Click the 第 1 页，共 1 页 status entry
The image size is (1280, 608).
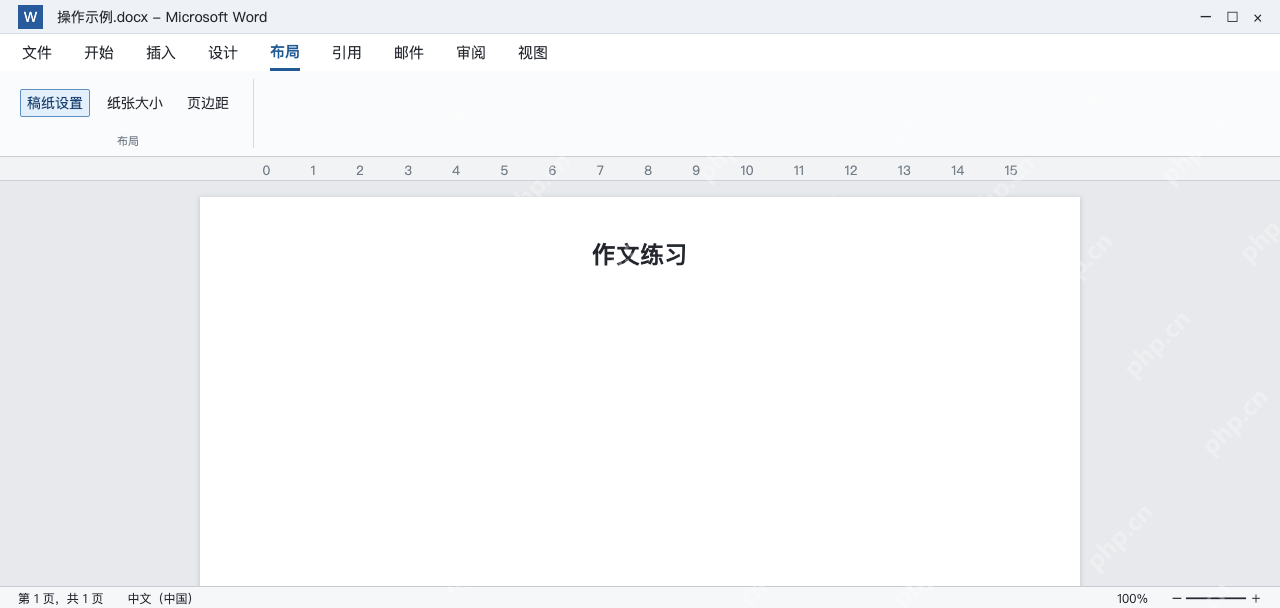pyautogui.click(x=61, y=598)
